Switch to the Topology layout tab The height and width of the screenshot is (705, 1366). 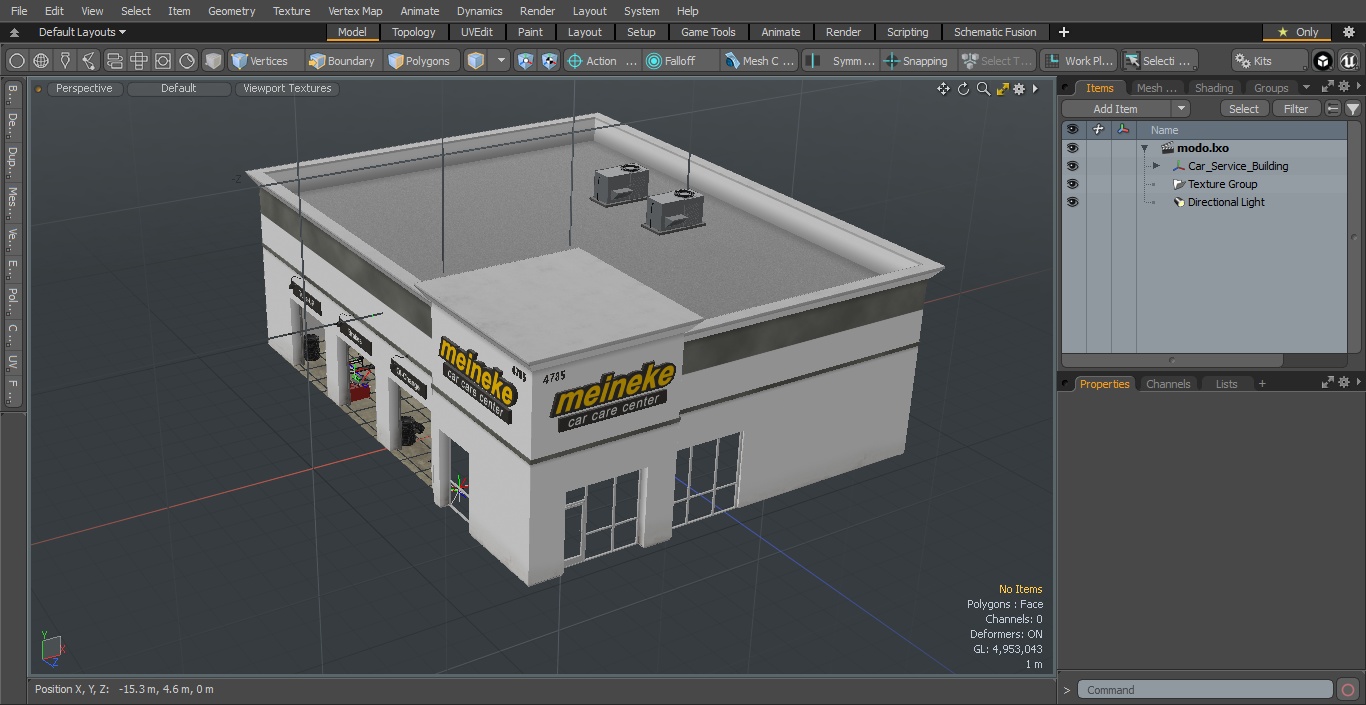[x=413, y=32]
